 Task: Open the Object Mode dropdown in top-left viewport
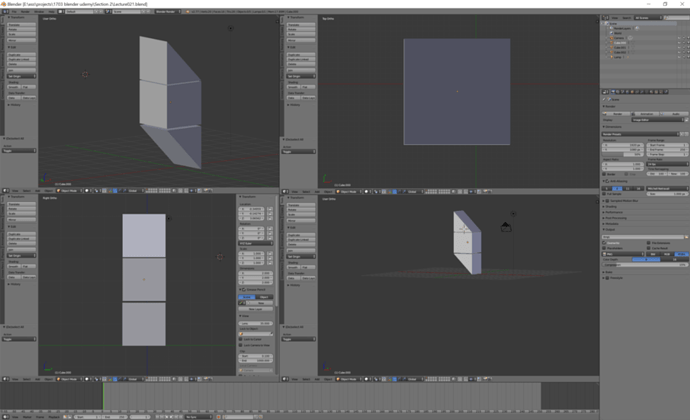pyautogui.click(x=68, y=191)
